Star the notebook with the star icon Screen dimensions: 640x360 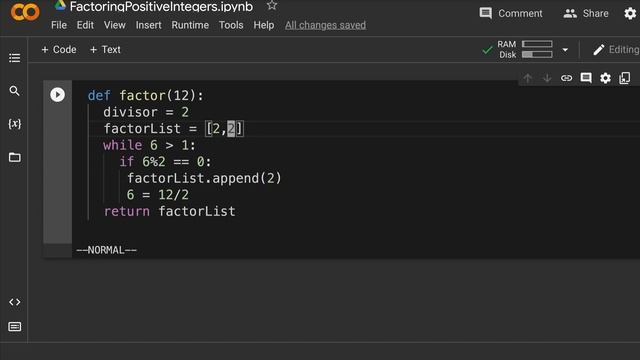(272, 5)
